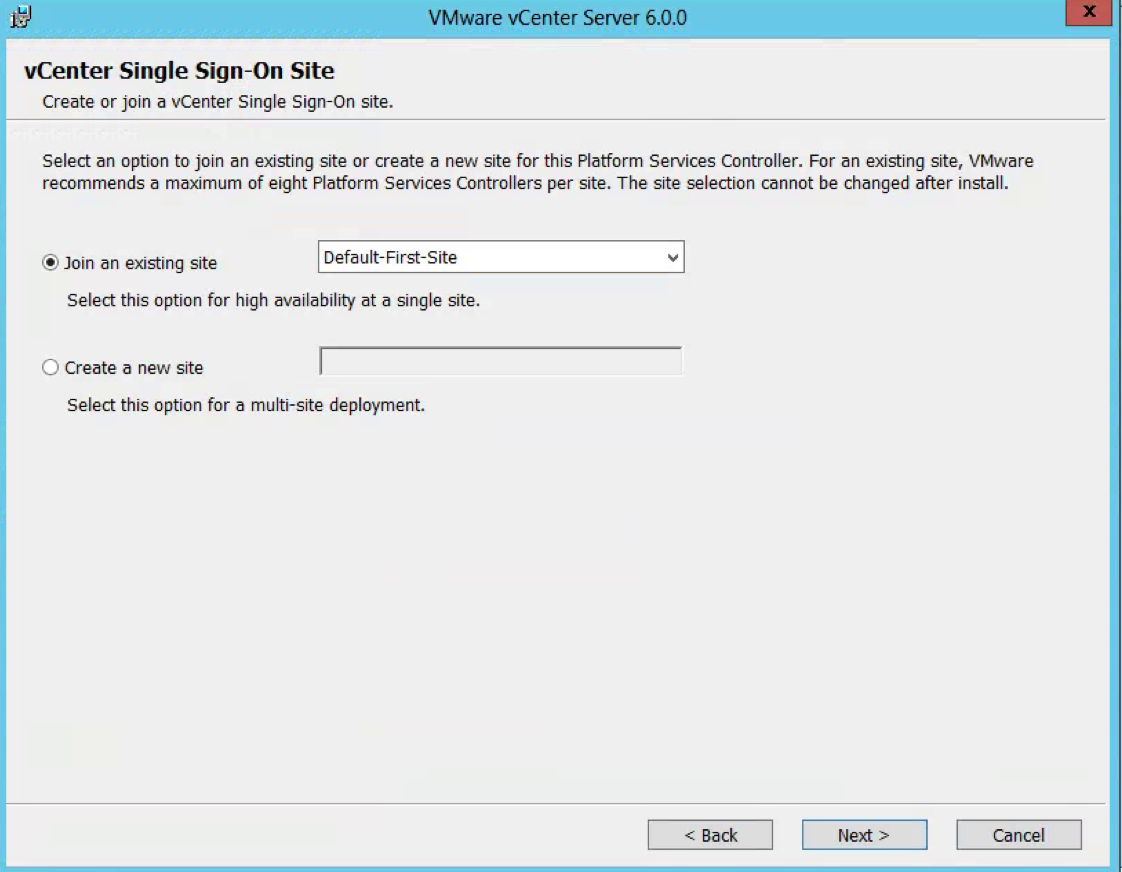Select the Join an existing site radio button
This screenshot has height=872, width=1122.
tap(50, 263)
